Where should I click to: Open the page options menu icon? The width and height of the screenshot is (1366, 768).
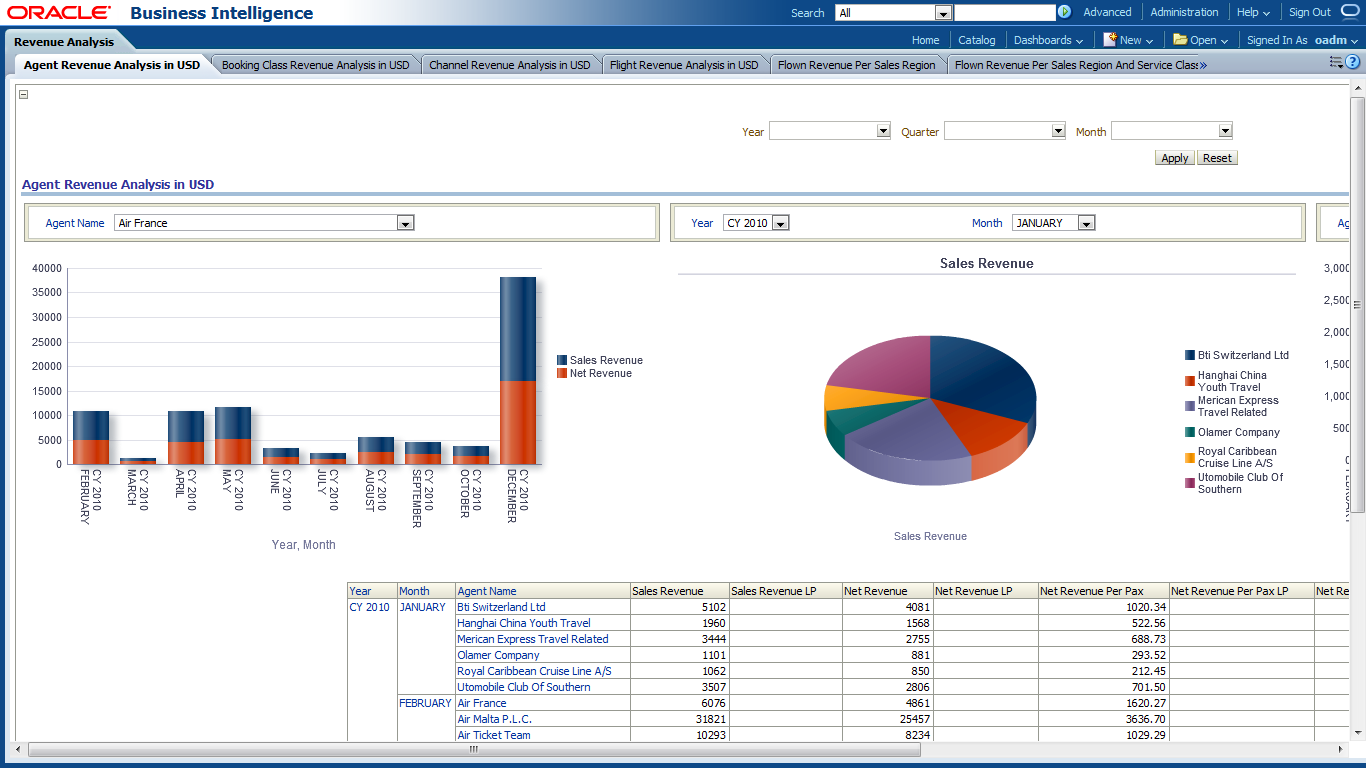[1336, 62]
